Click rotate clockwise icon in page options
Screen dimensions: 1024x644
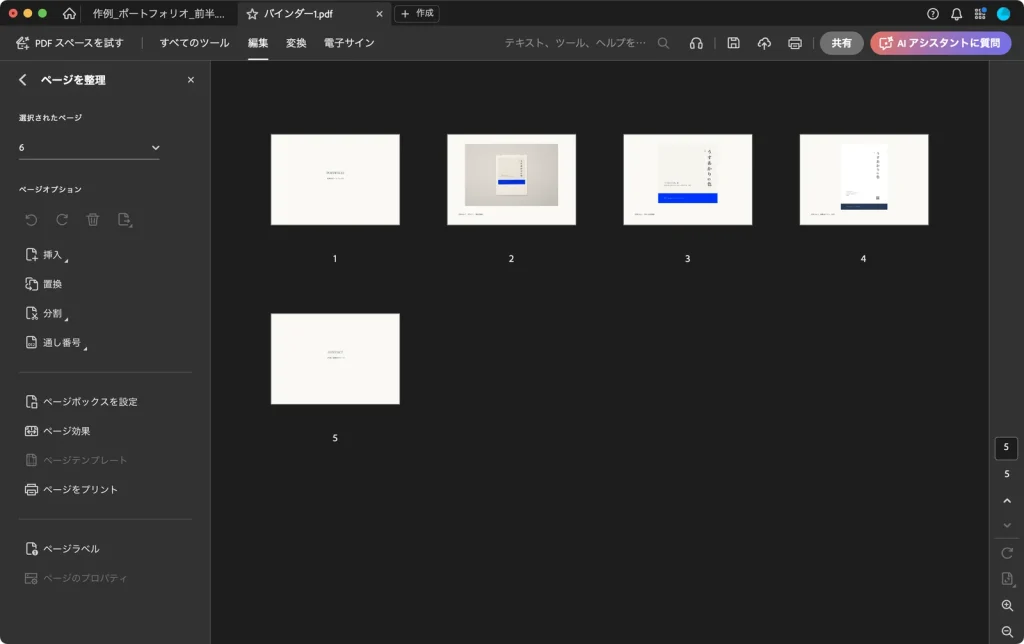coord(62,219)
